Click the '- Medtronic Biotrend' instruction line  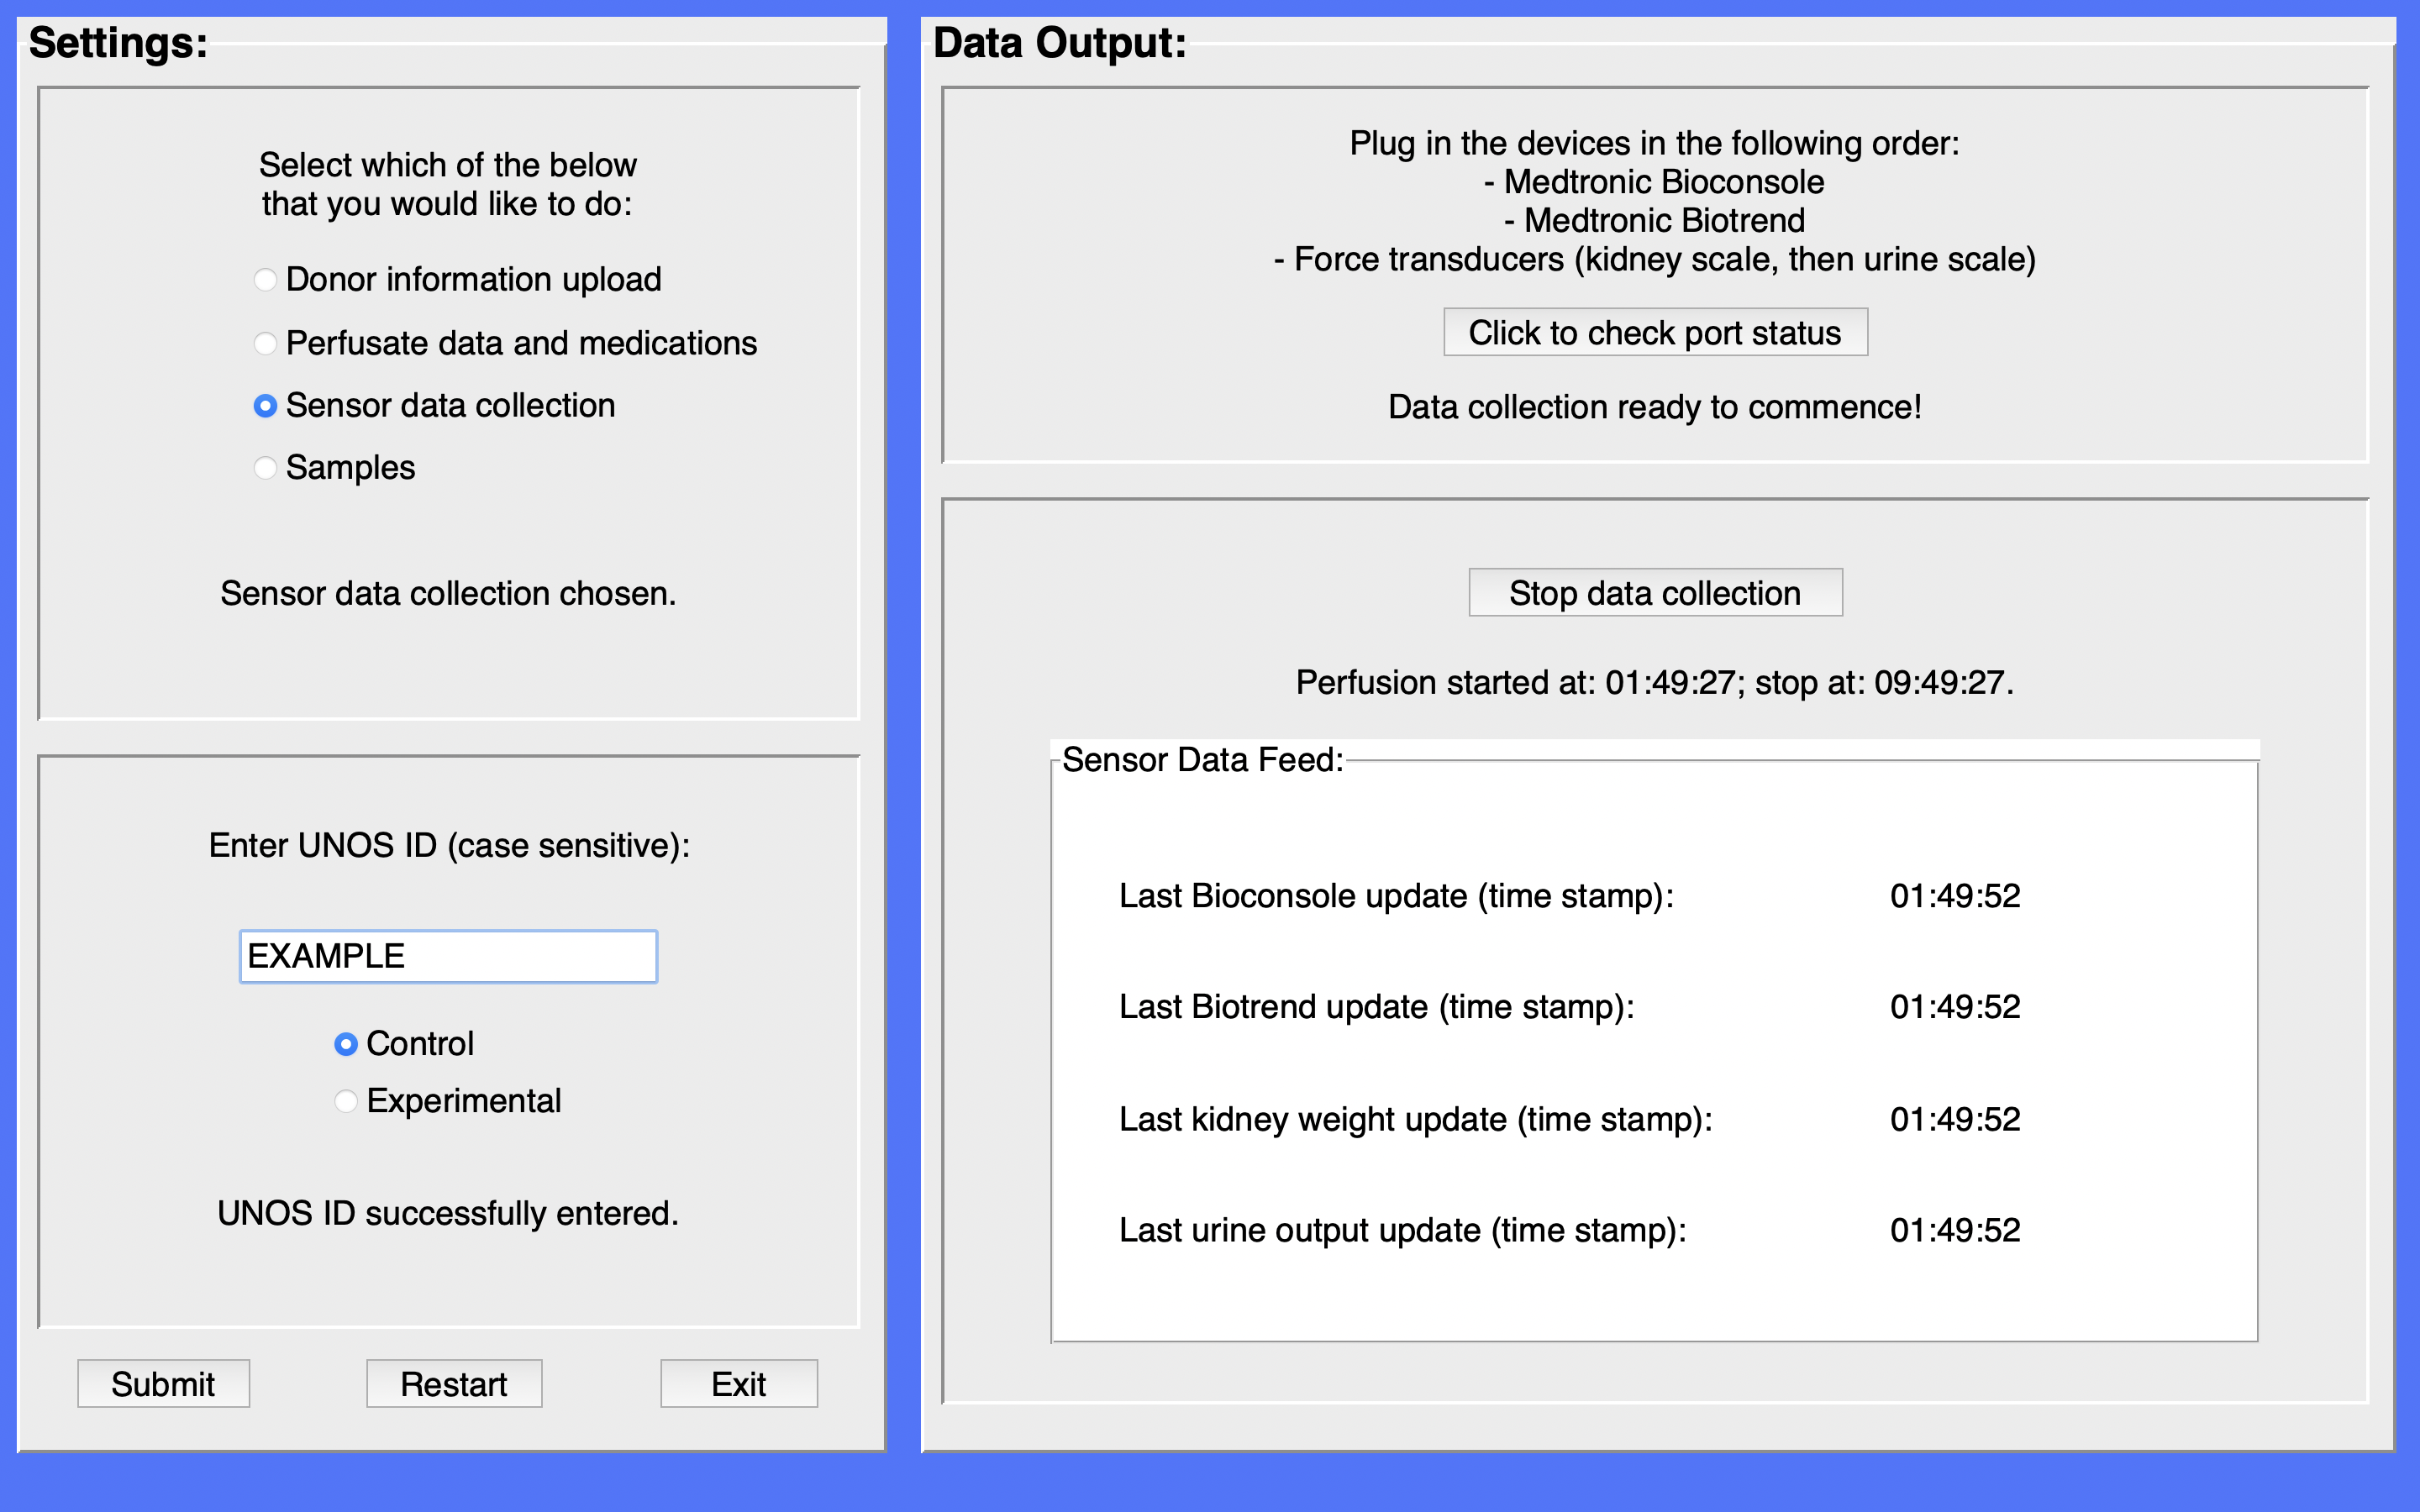(x=1655, y=220)
